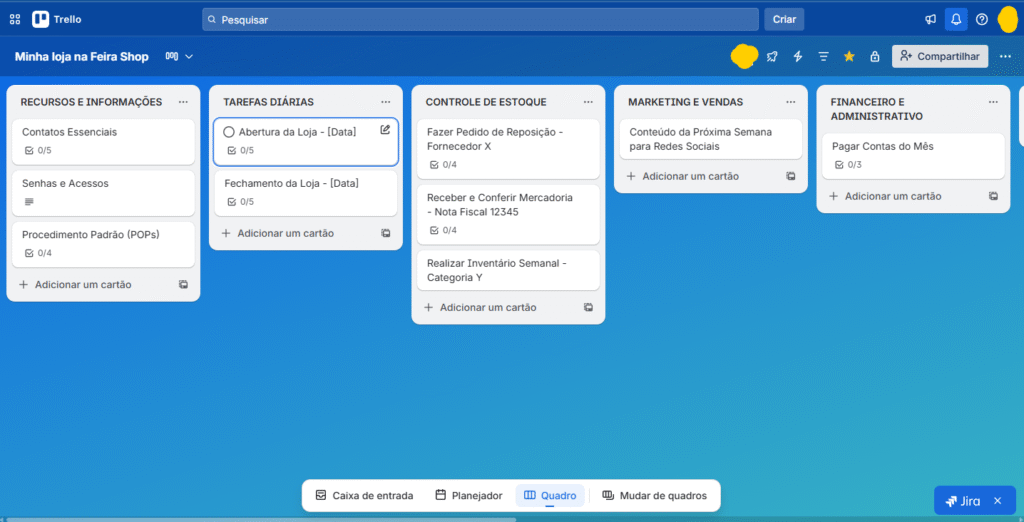This screenshot has height=522, width=1024.
Task: Click description icon on Senhas e Acessos
Action: point(29,202)
